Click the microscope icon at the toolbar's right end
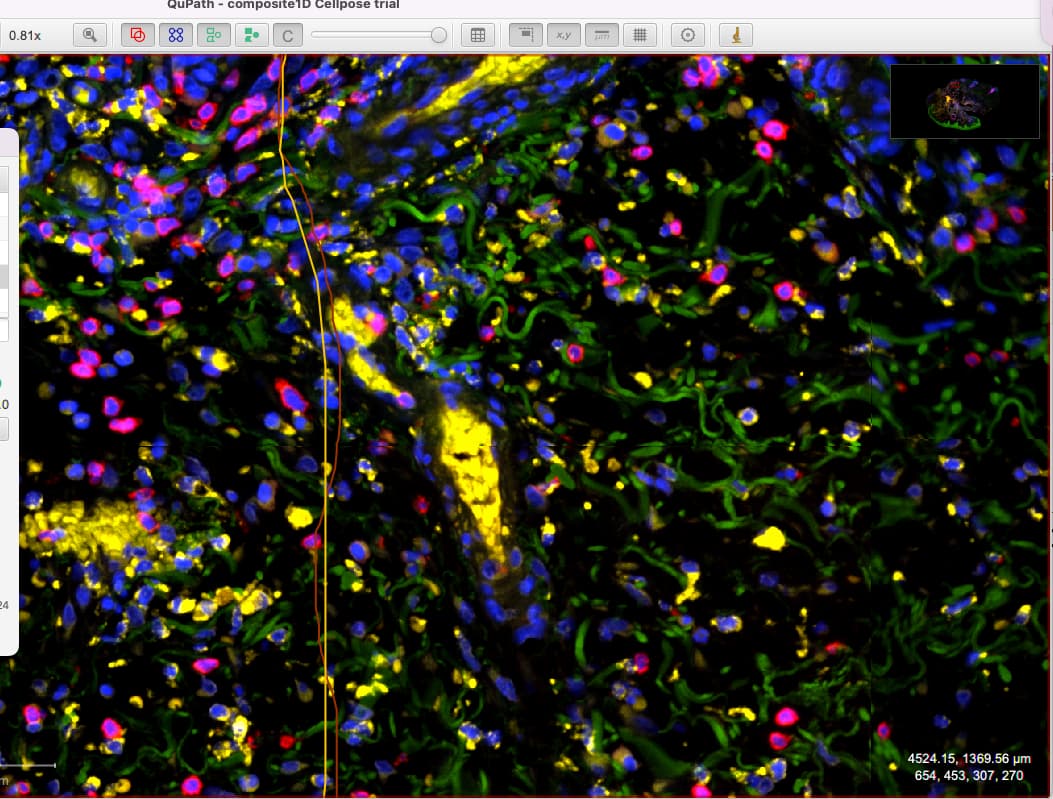This screenshot has height=799, width=1053. click(736, 35)
